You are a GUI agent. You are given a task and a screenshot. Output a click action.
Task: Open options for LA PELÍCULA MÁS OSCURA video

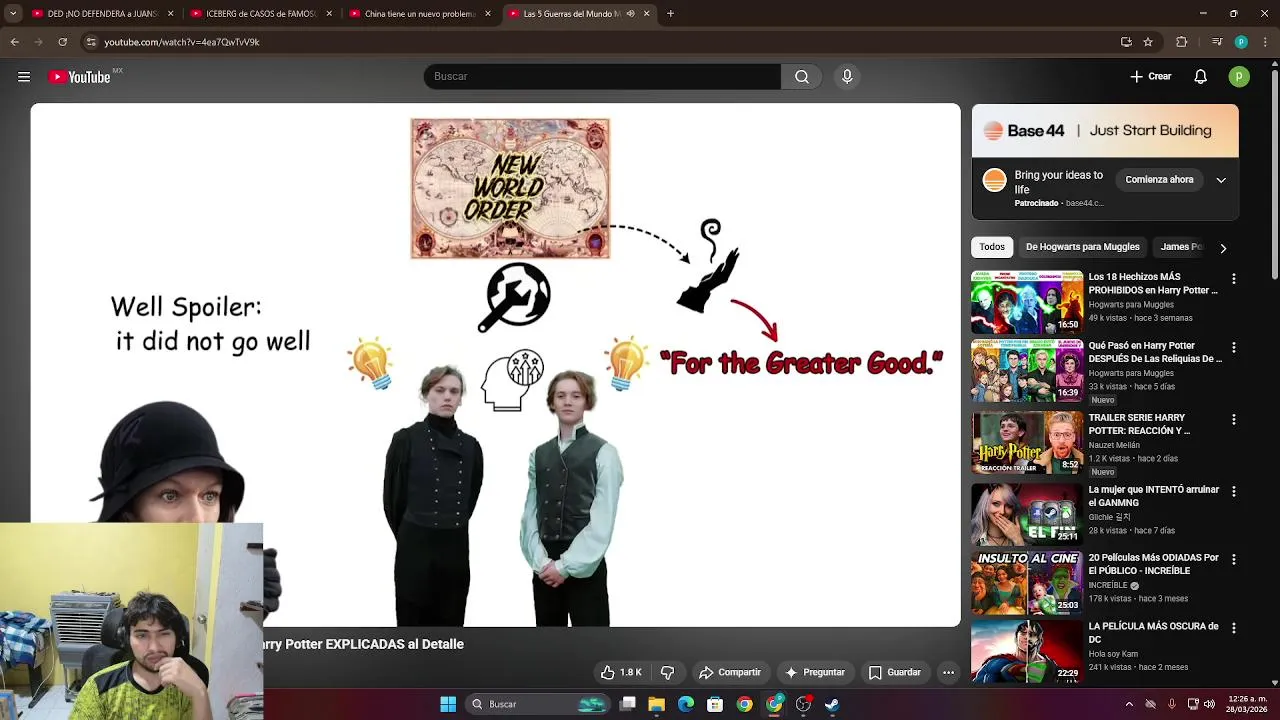[1233, 629]
